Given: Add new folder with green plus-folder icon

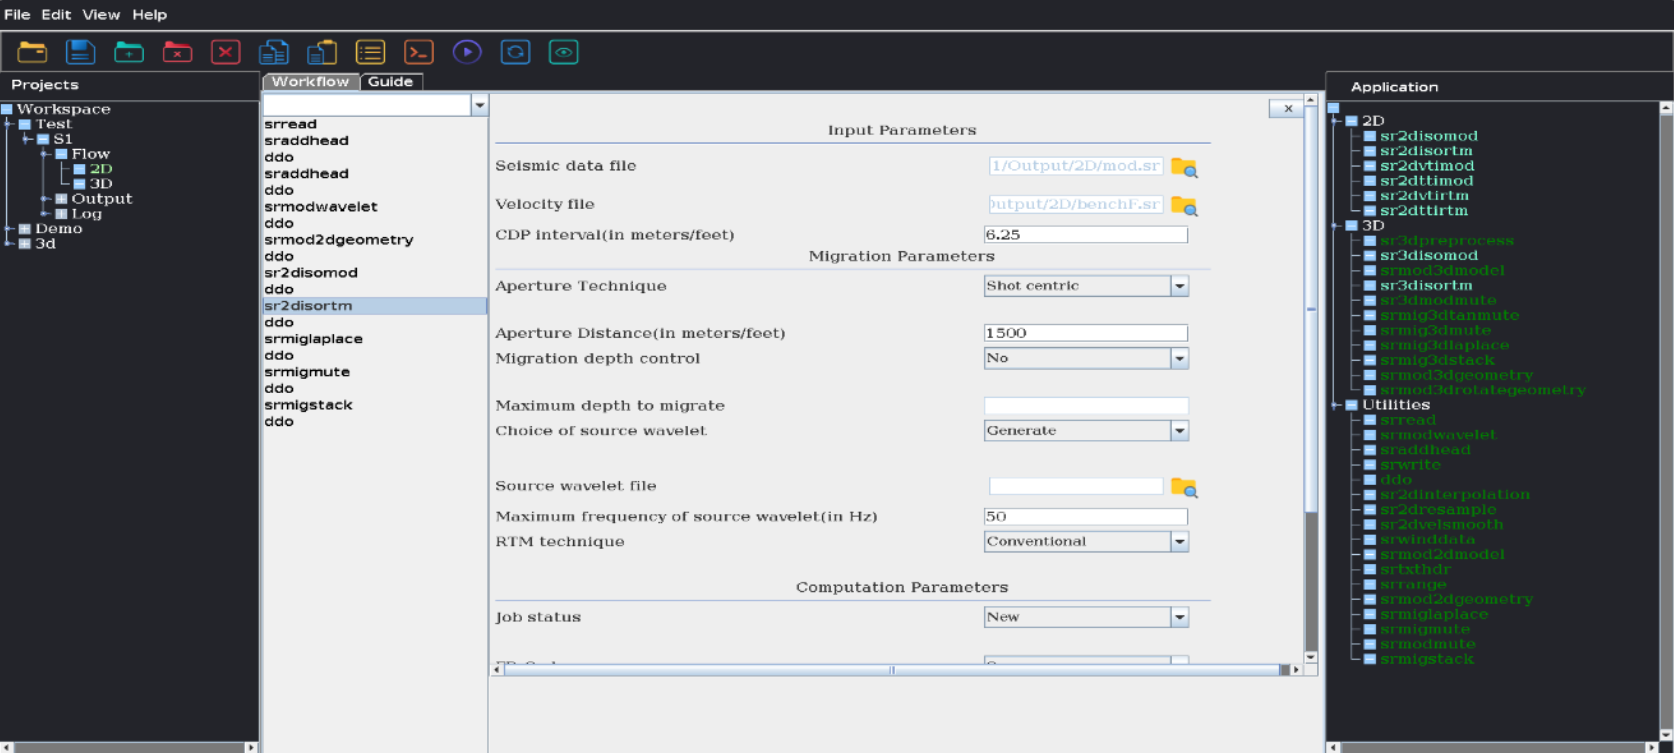Looking at the screenshot, I should coord(129,52).
